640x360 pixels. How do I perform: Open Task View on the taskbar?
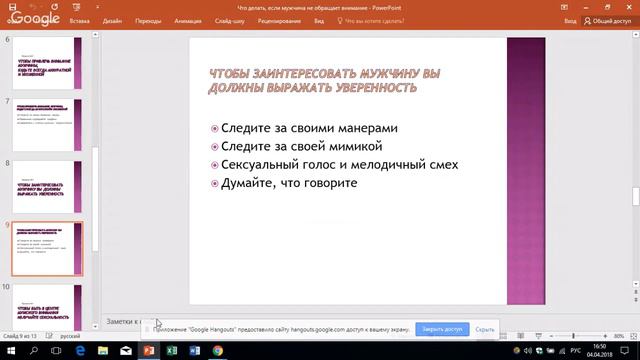(x=56, y=351)
